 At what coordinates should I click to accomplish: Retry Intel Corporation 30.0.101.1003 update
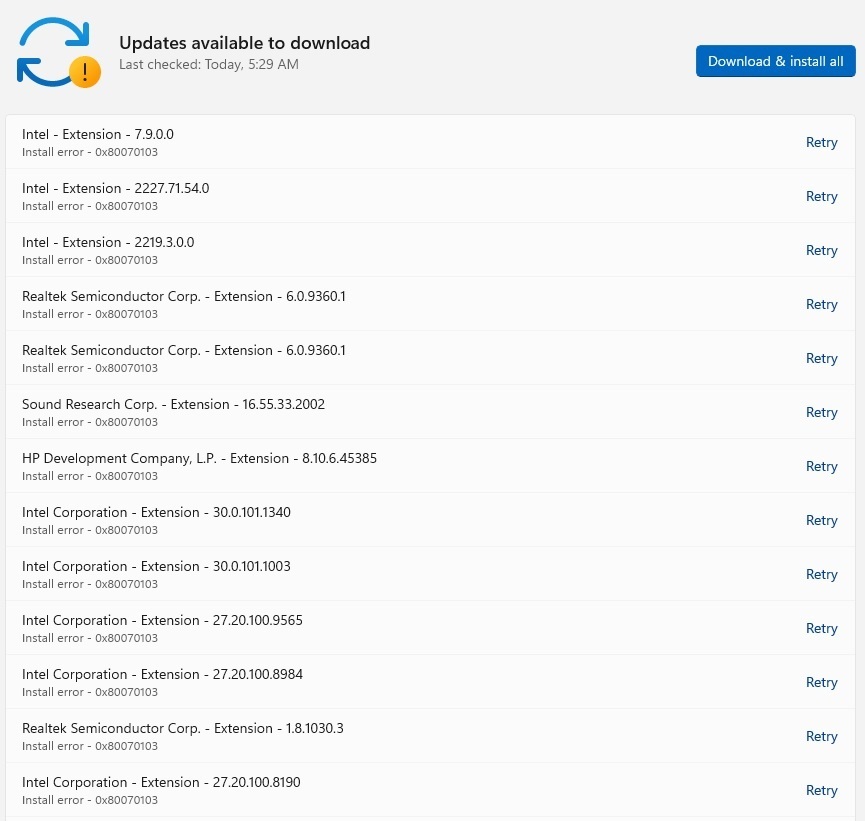pyautogui.click(x=821, y=575)
